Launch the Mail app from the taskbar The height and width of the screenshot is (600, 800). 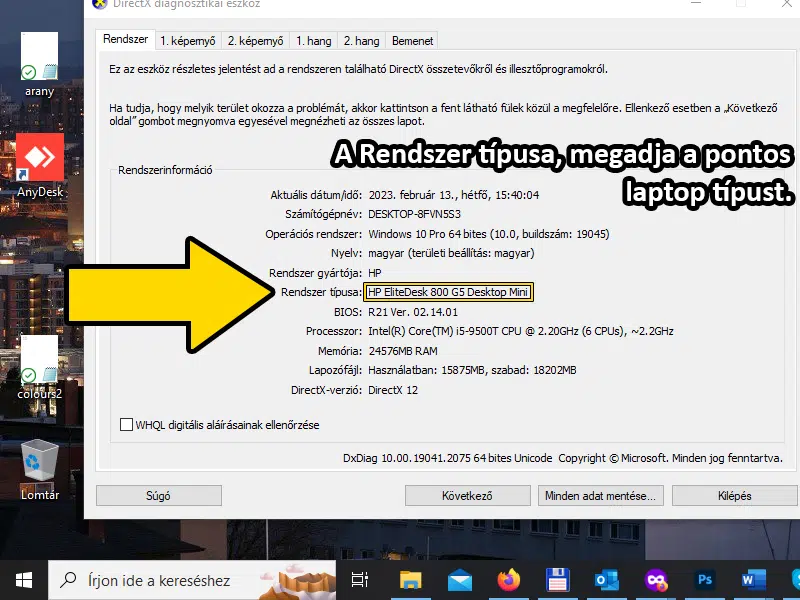pos(460,580)
